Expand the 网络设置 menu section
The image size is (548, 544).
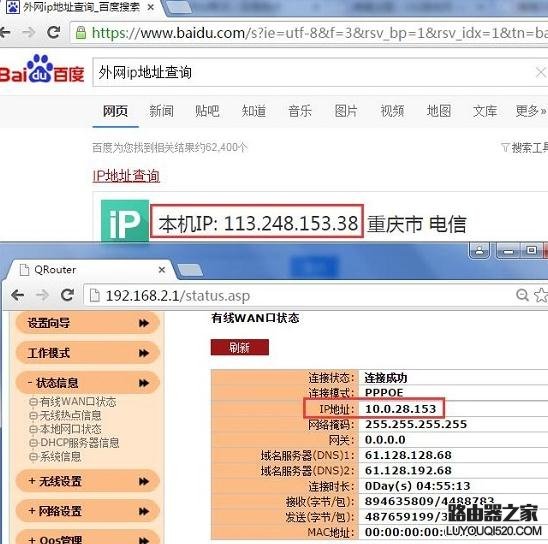click(x=88, y=511)
